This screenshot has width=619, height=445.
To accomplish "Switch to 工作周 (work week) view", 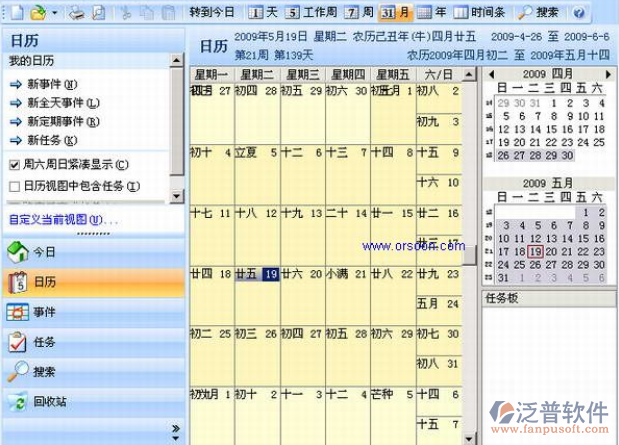I will [311, 13].
